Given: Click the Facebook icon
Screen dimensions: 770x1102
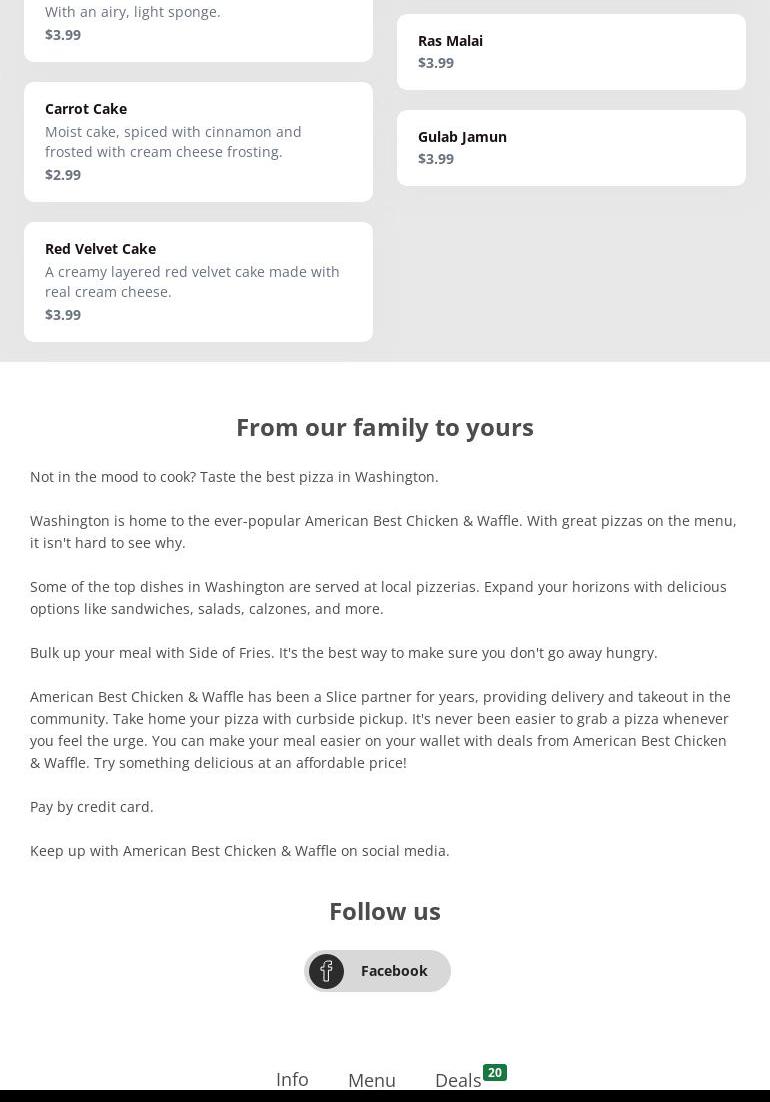Looking at the screenshot, I should (326, 971).
